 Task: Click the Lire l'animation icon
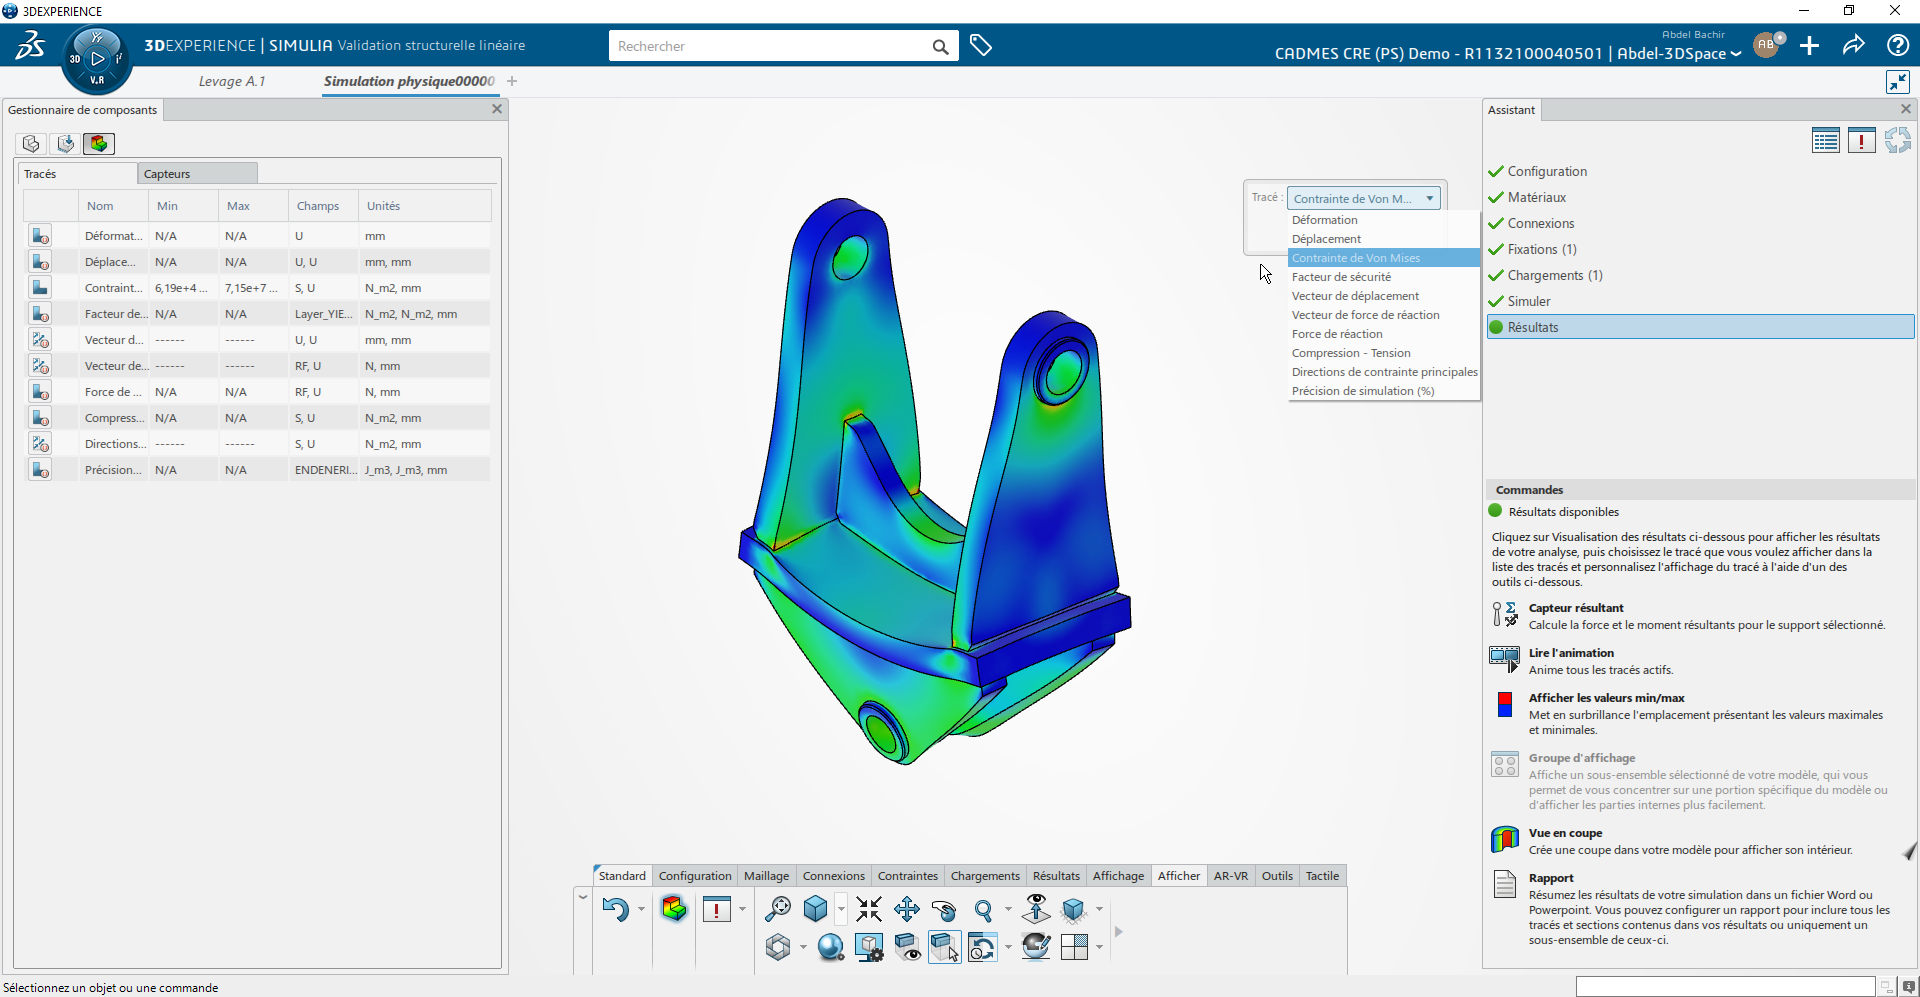[1505, 658]
